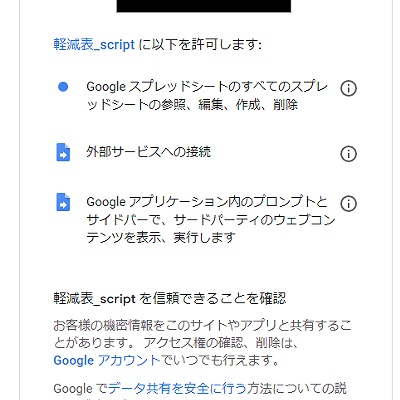
Task: Select the 外部サービスへの接続 permission text
Action: (x=148, y=152)
